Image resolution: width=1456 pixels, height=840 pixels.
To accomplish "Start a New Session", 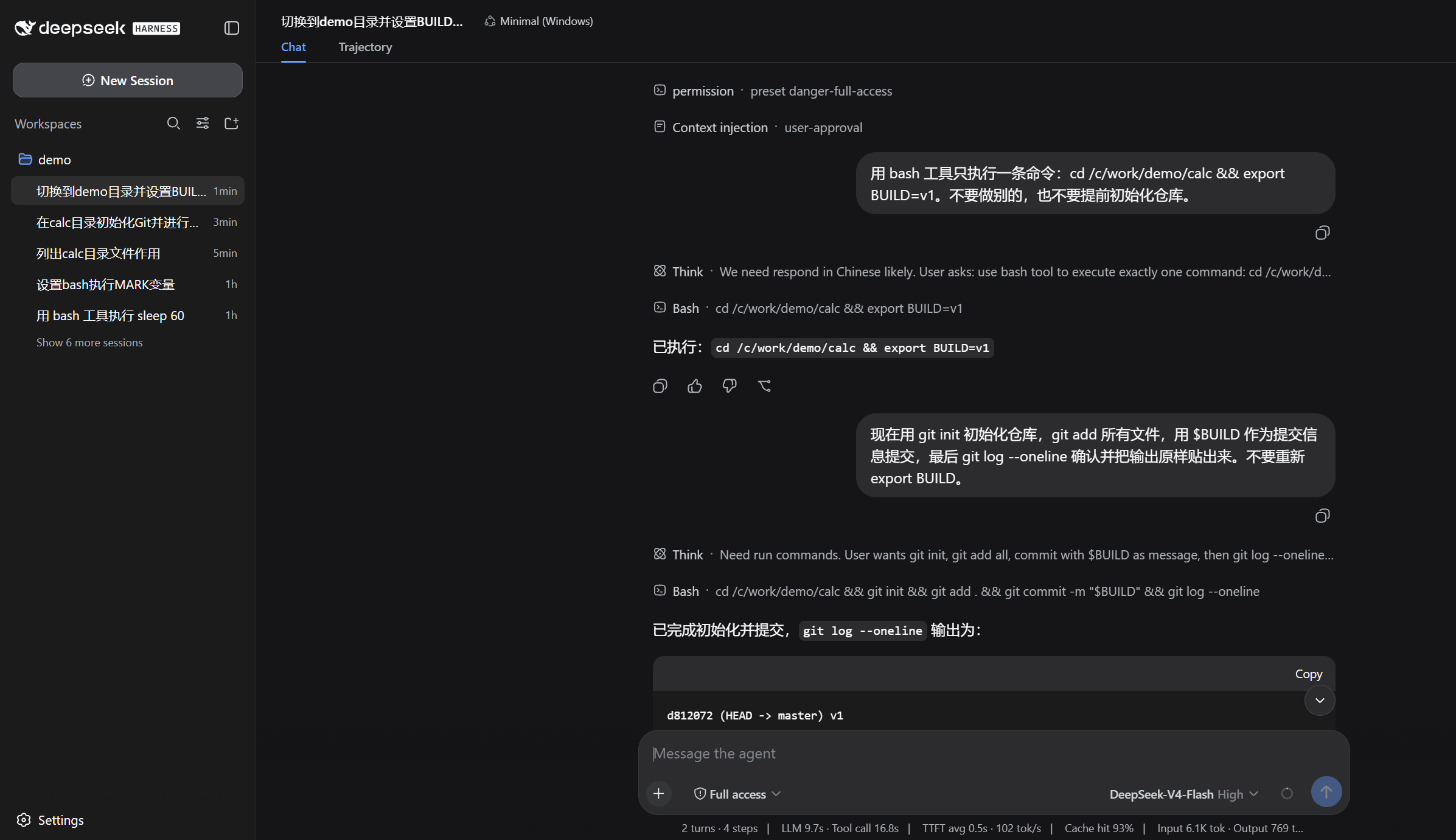I will click(x=128, y=80).
